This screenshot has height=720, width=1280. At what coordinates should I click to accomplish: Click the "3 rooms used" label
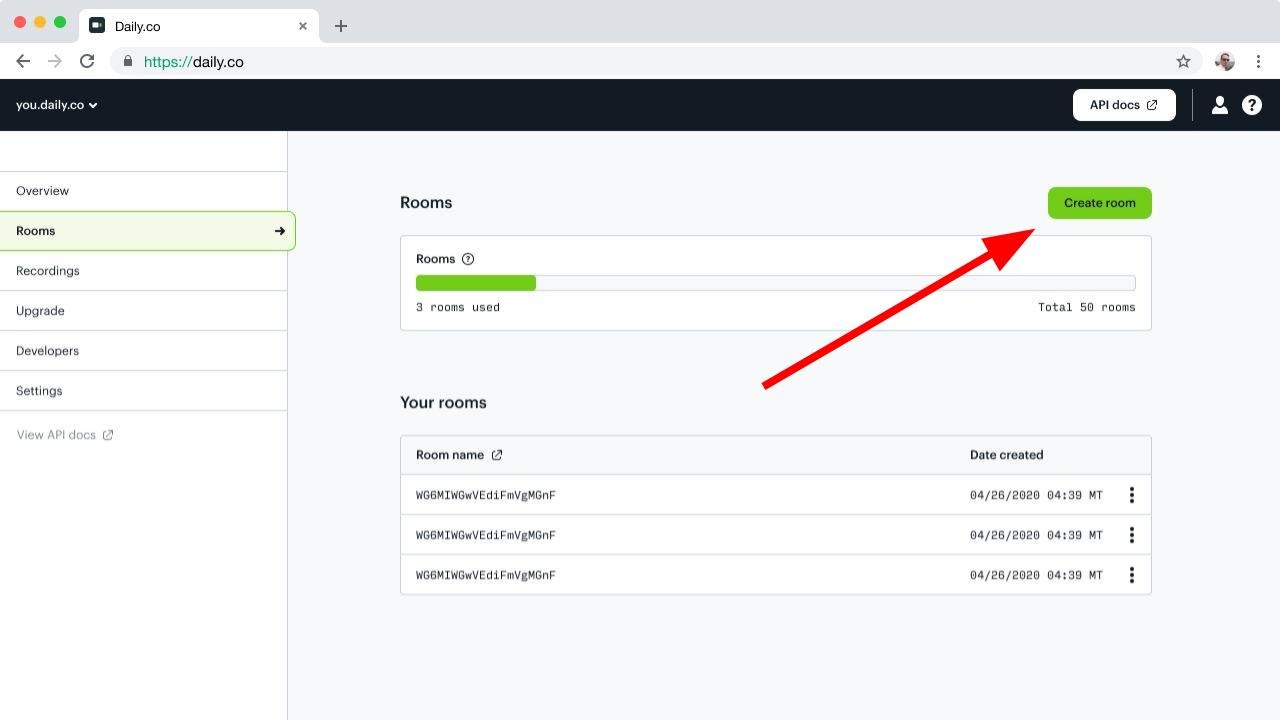[x=458, y=307]
